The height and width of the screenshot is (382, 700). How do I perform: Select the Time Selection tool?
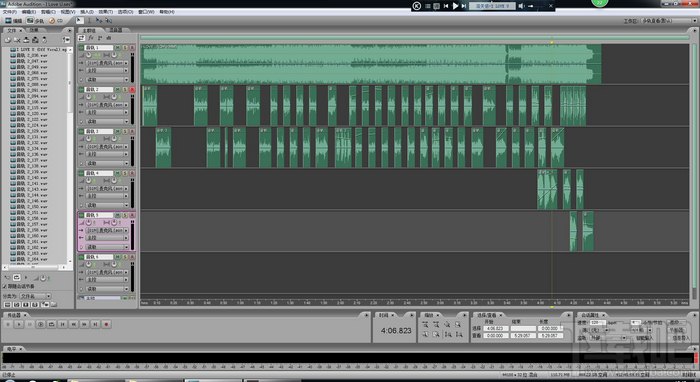89,21
